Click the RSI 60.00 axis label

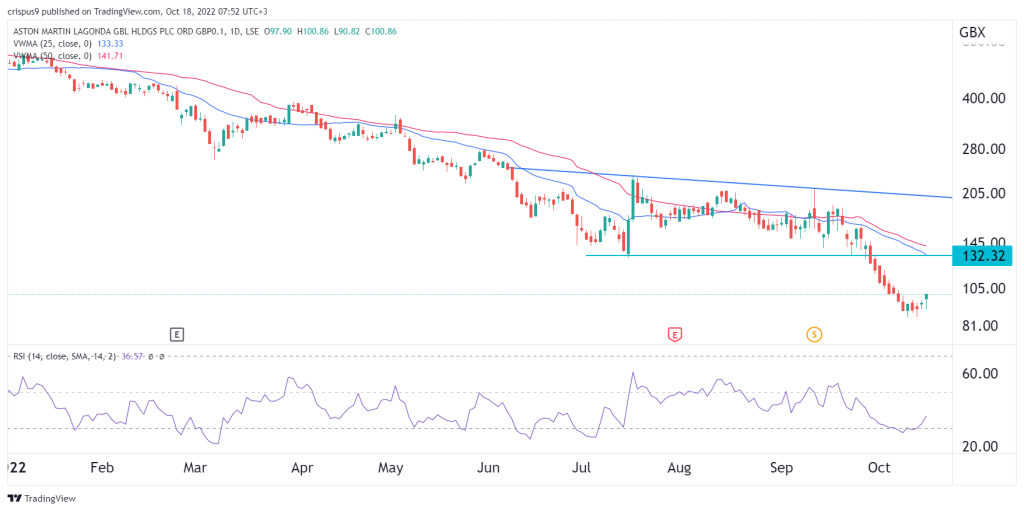[x=980, y=374]
